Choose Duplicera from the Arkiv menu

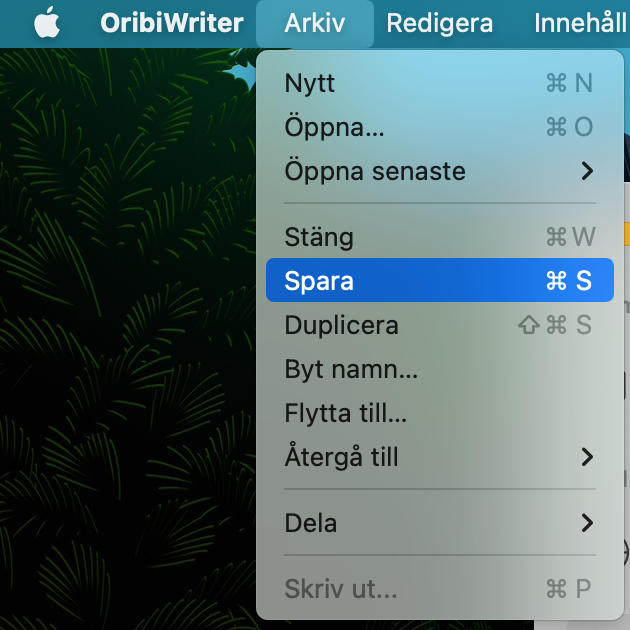(440, 325)
